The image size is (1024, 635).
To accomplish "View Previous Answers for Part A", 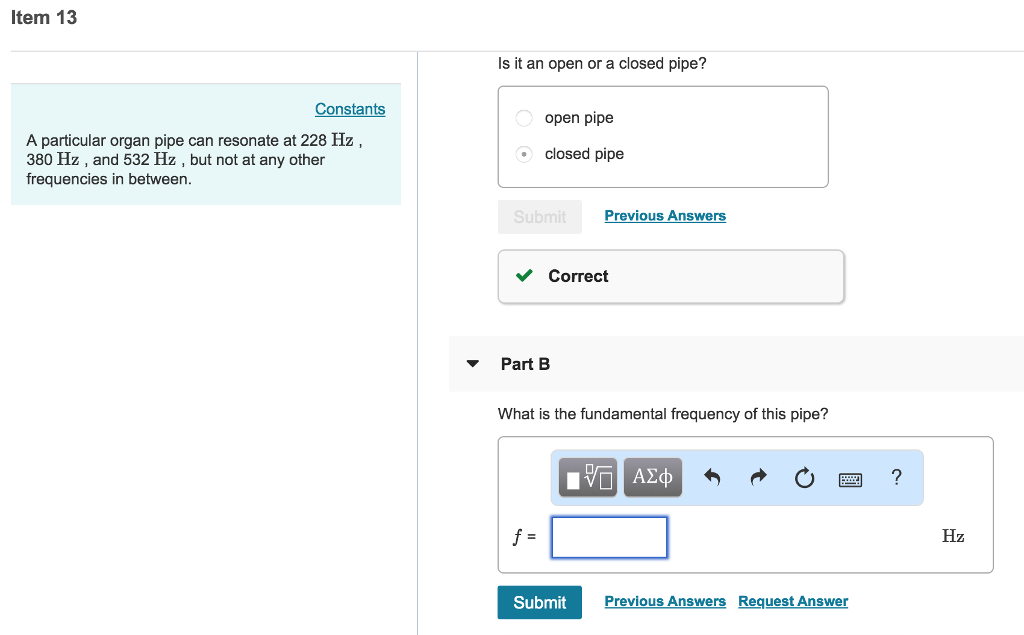I will 664,215.
